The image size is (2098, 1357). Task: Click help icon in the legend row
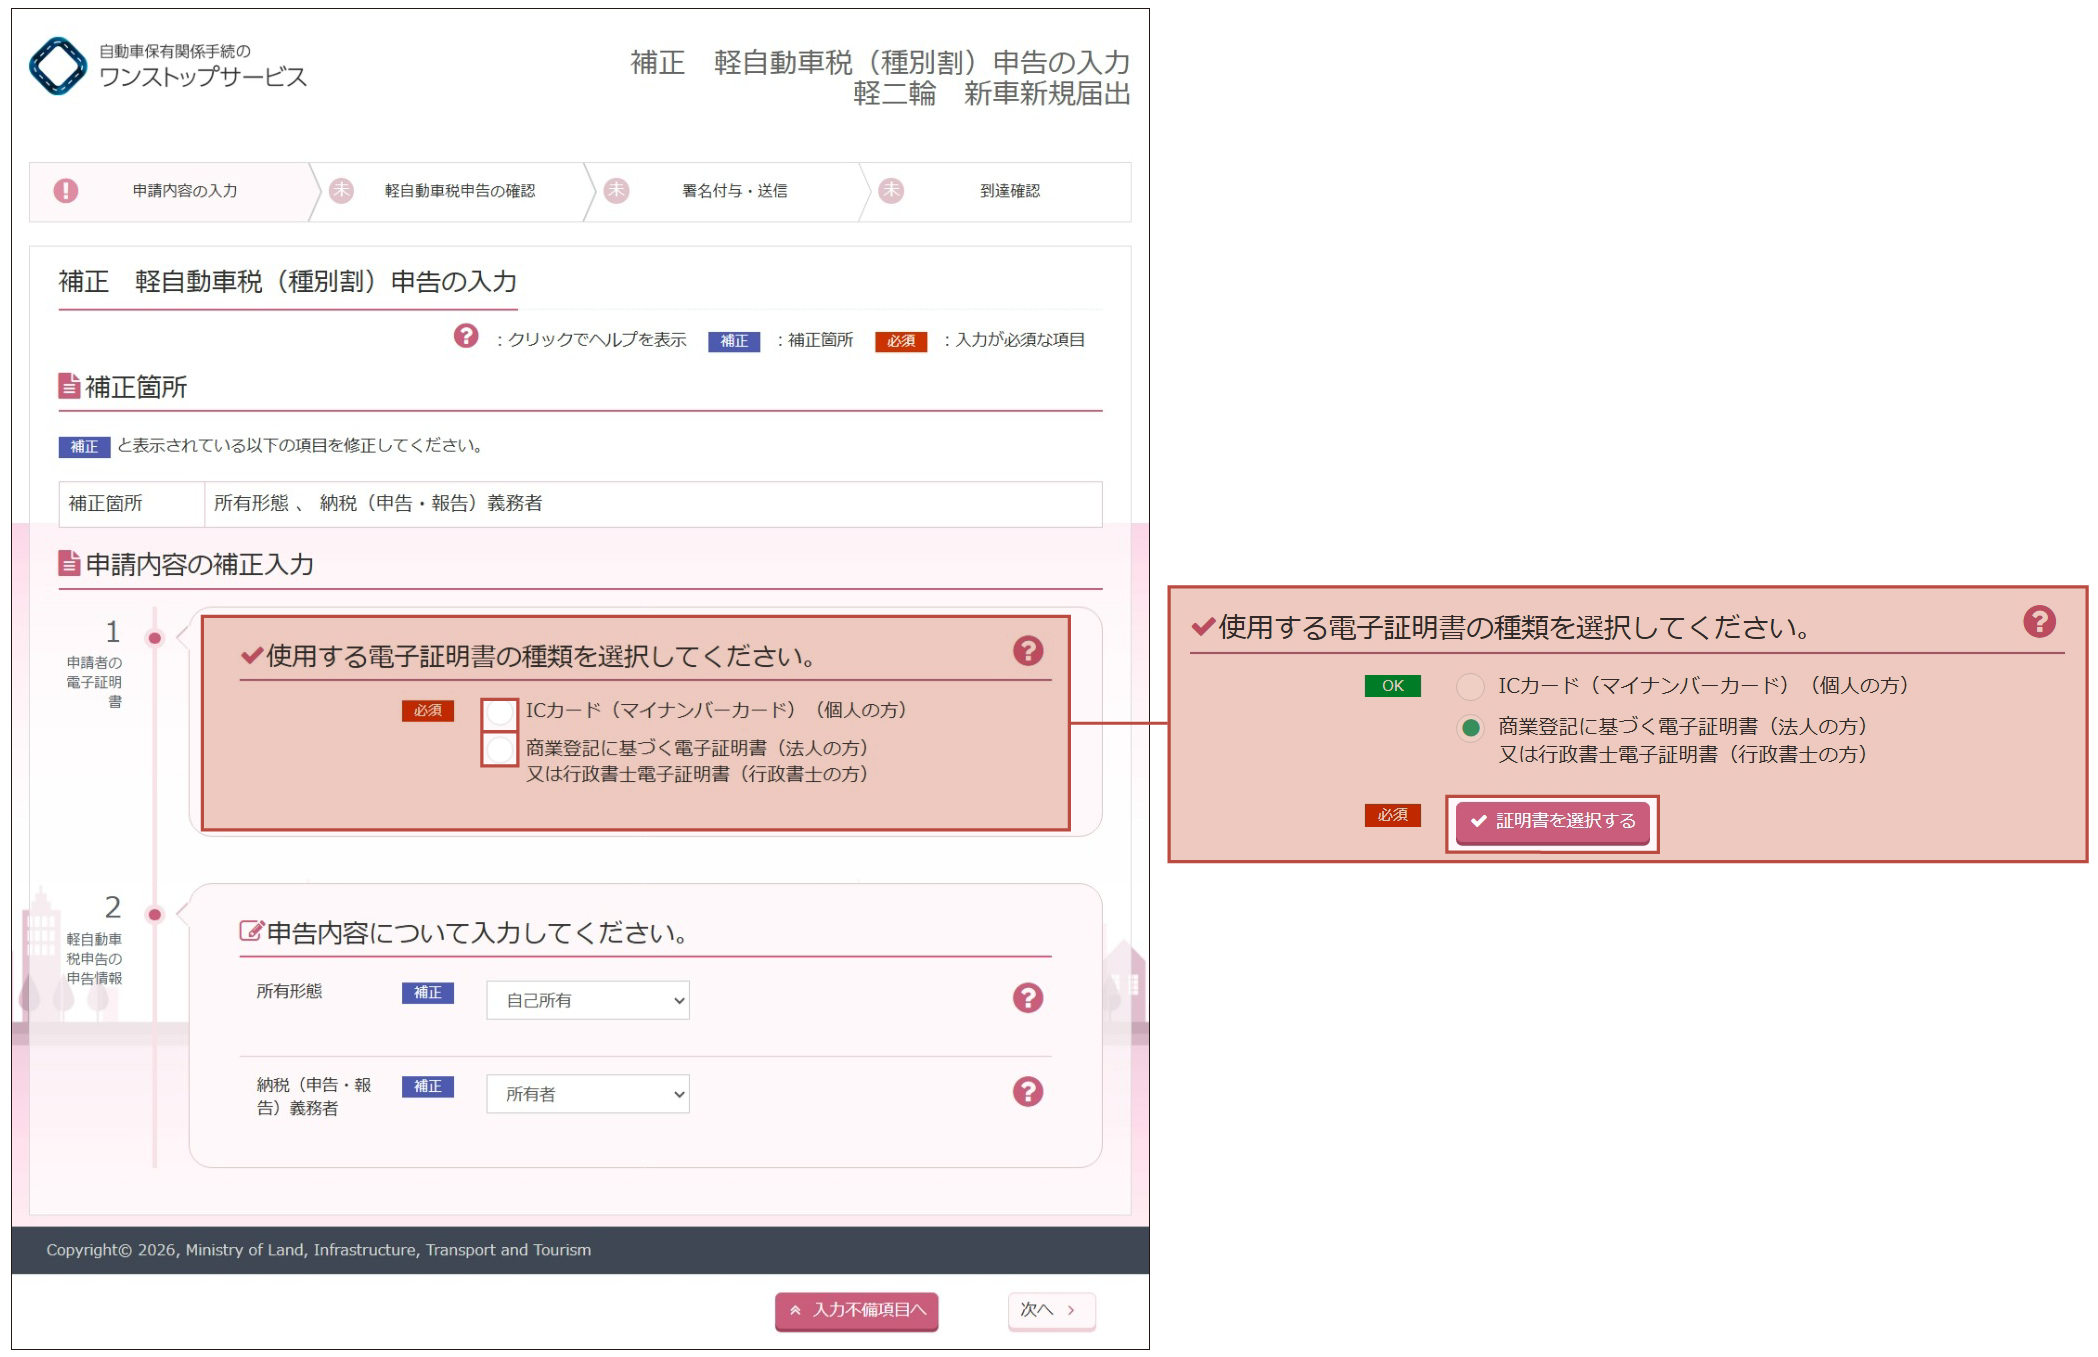[466, 336]
